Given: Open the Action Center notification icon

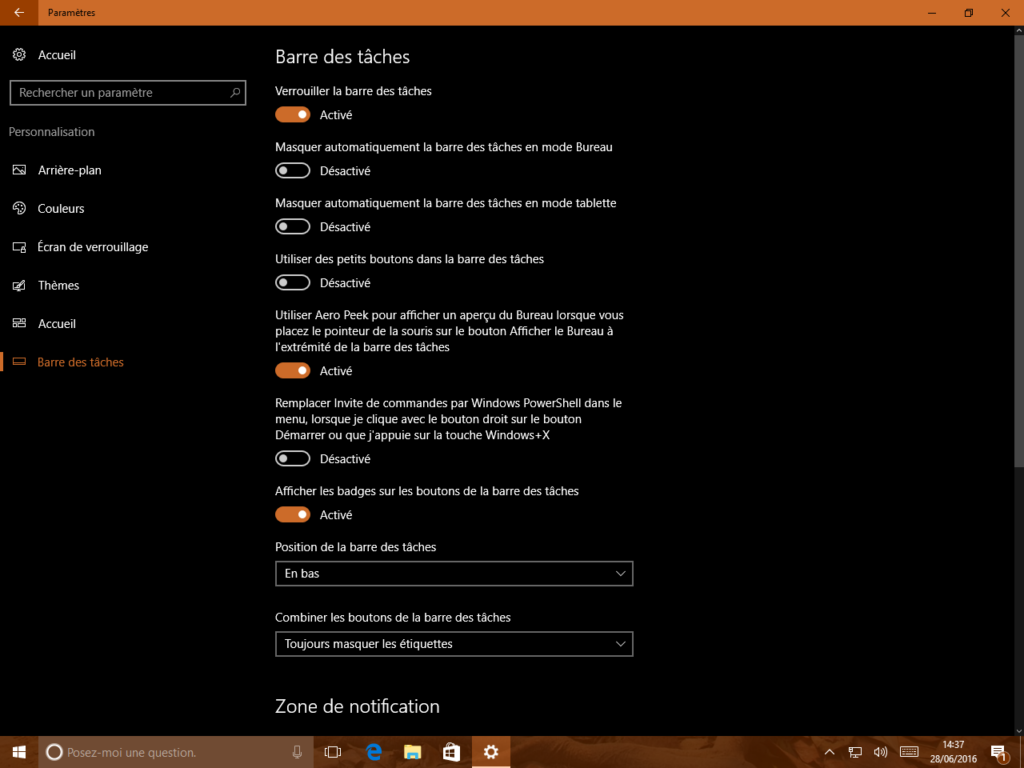Looking at the screenshot, I should point(998,752).
